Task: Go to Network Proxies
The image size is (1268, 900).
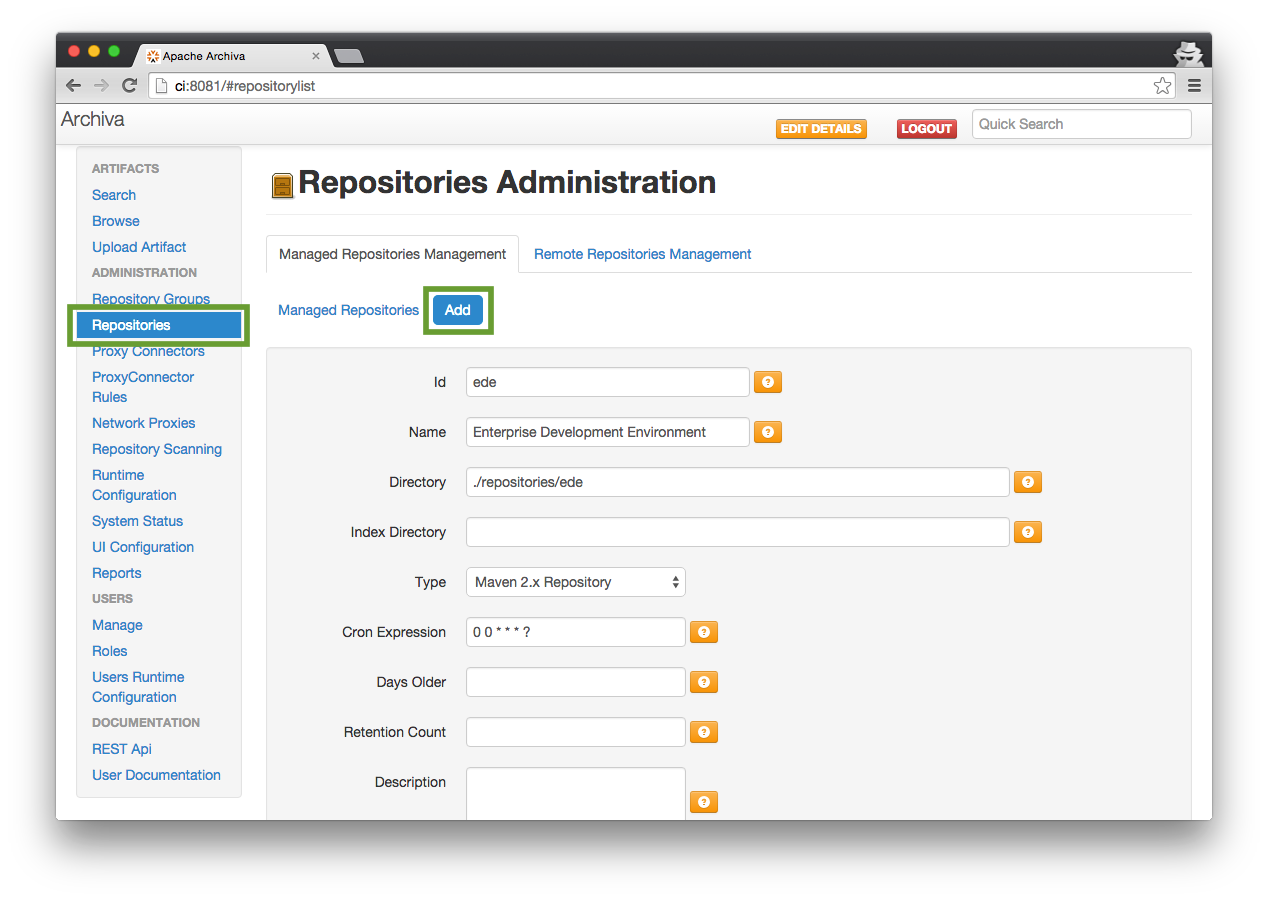Action: pyautogui.click(x=144, y=423)
